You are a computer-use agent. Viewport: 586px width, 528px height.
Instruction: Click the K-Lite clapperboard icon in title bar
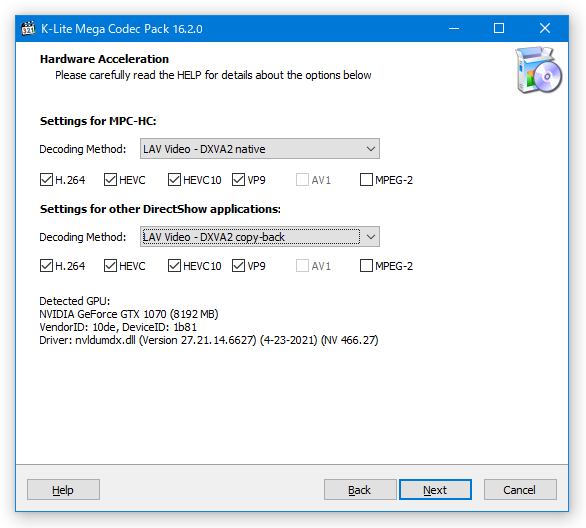click(x=28, y=28)
